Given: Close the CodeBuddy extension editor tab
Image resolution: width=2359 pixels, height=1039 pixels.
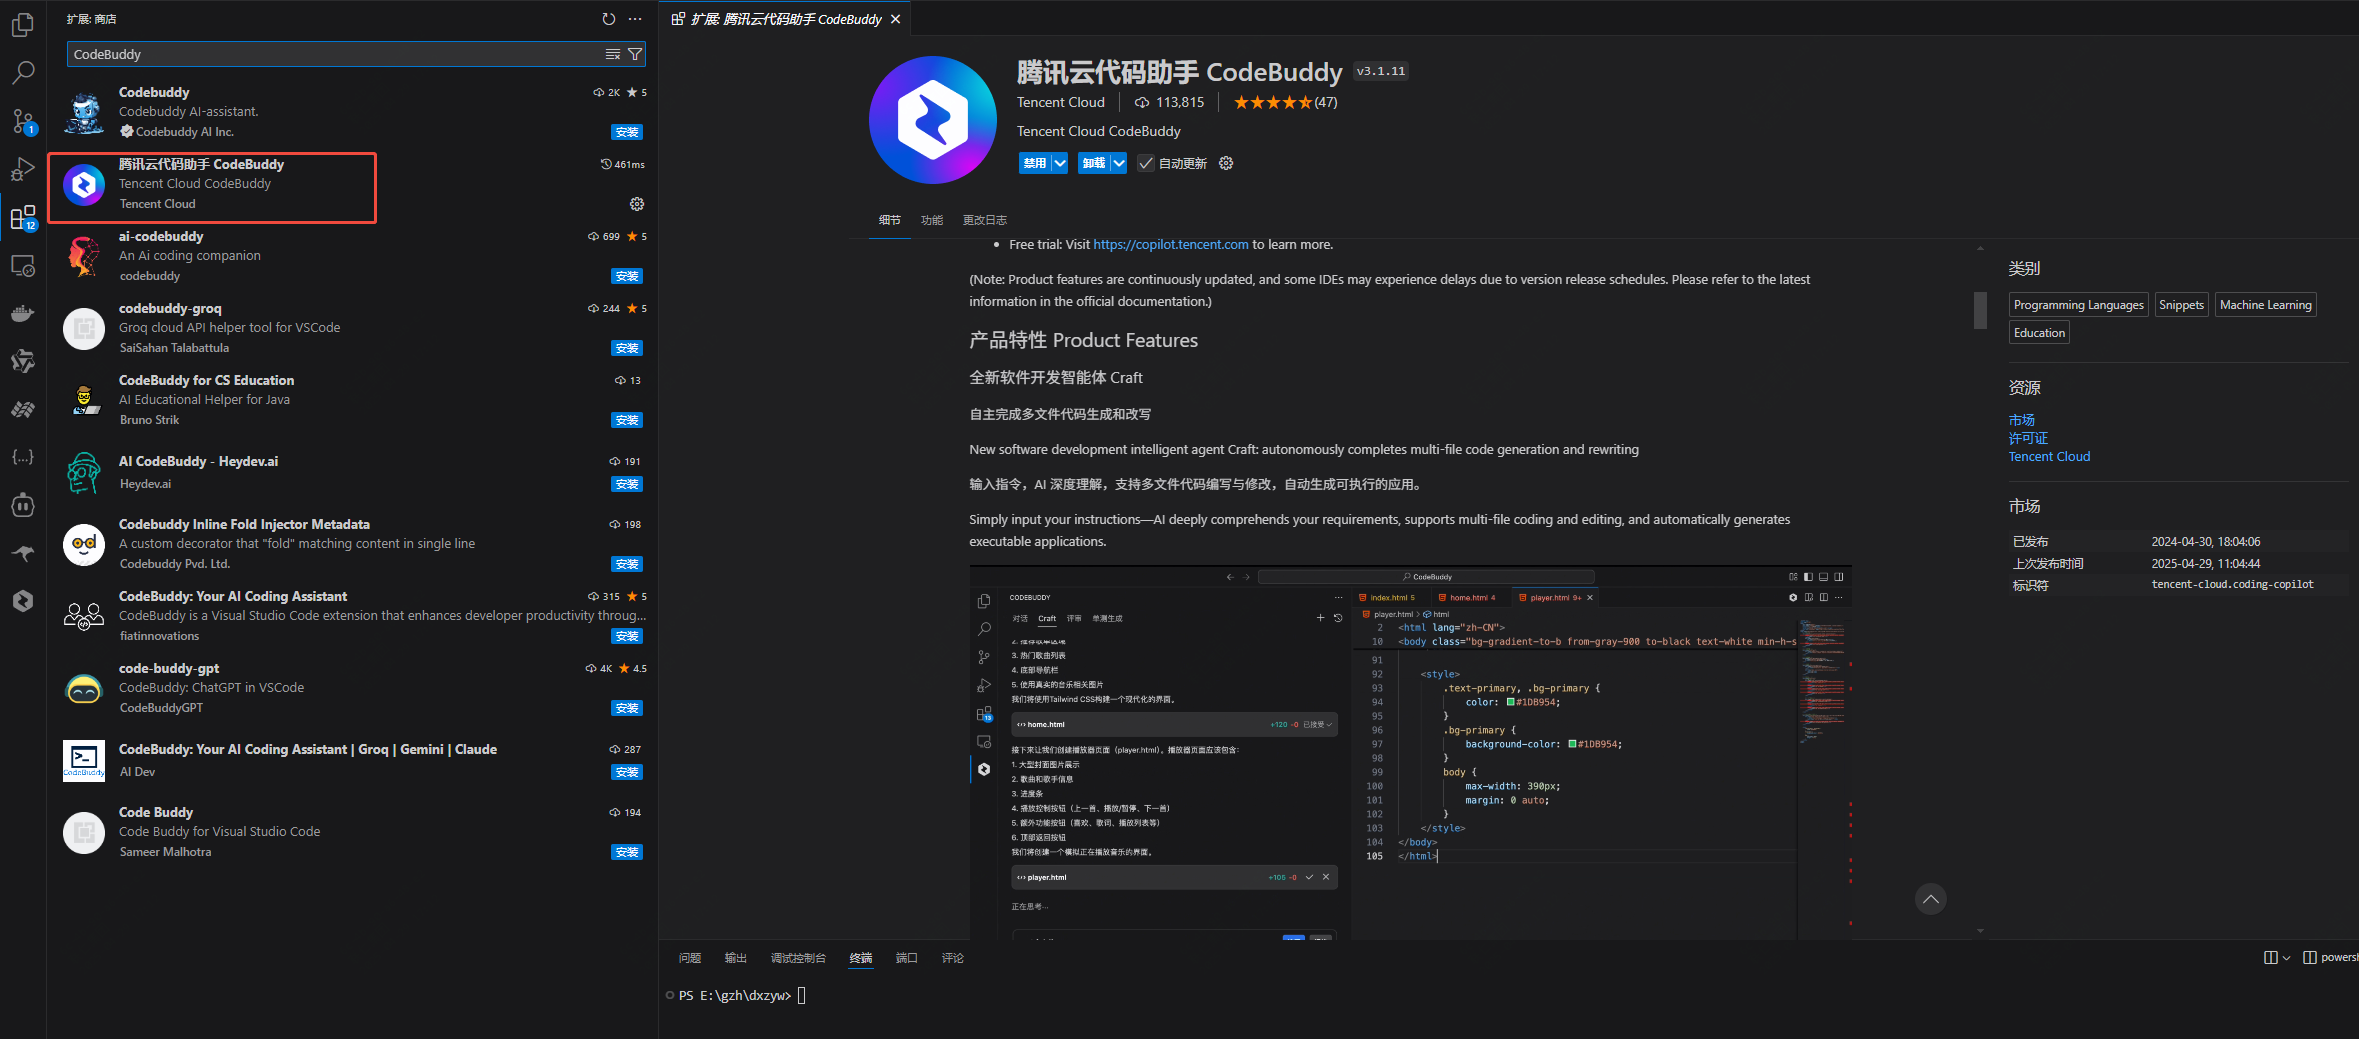Looking at the screenshot, I should click(895, 19).
